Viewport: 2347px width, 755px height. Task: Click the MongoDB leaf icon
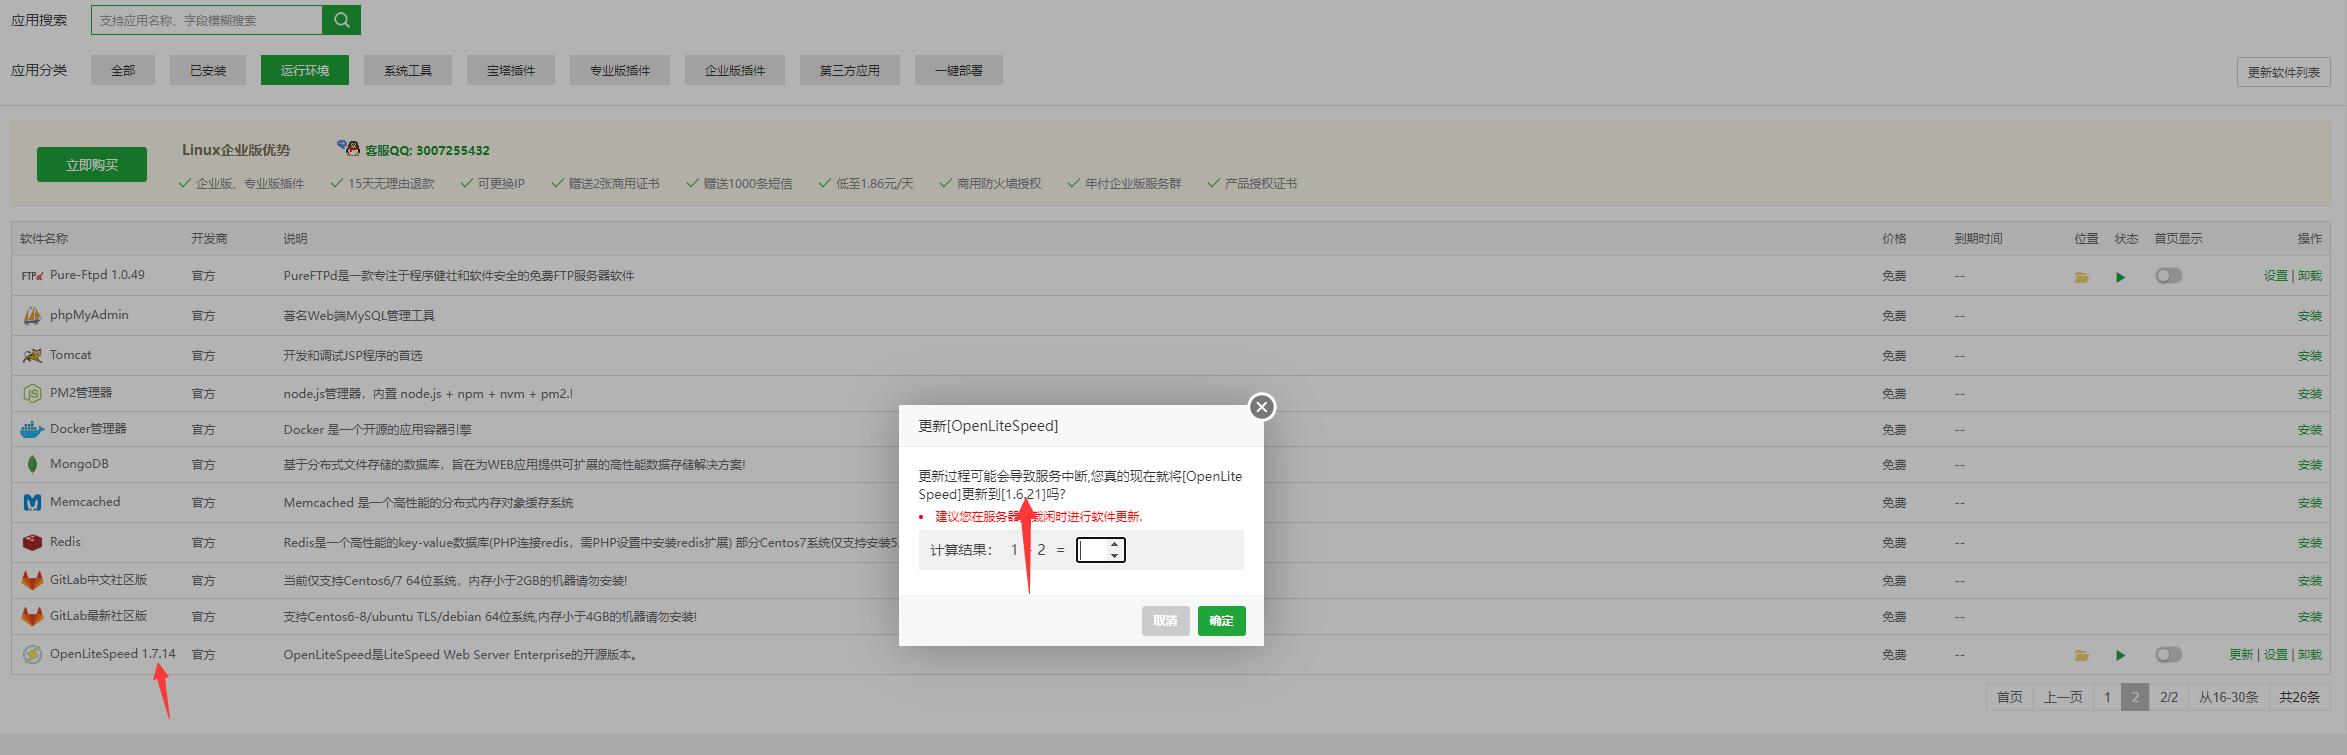pos(32,464)
